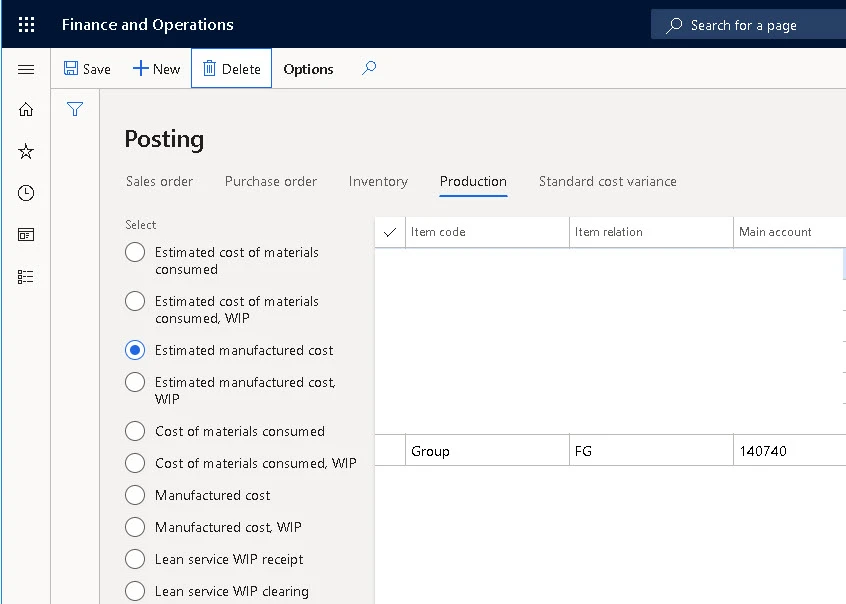Click the select-all checkmark column header
This screenshot has width=846, height=604.
[x=390, y=232]
